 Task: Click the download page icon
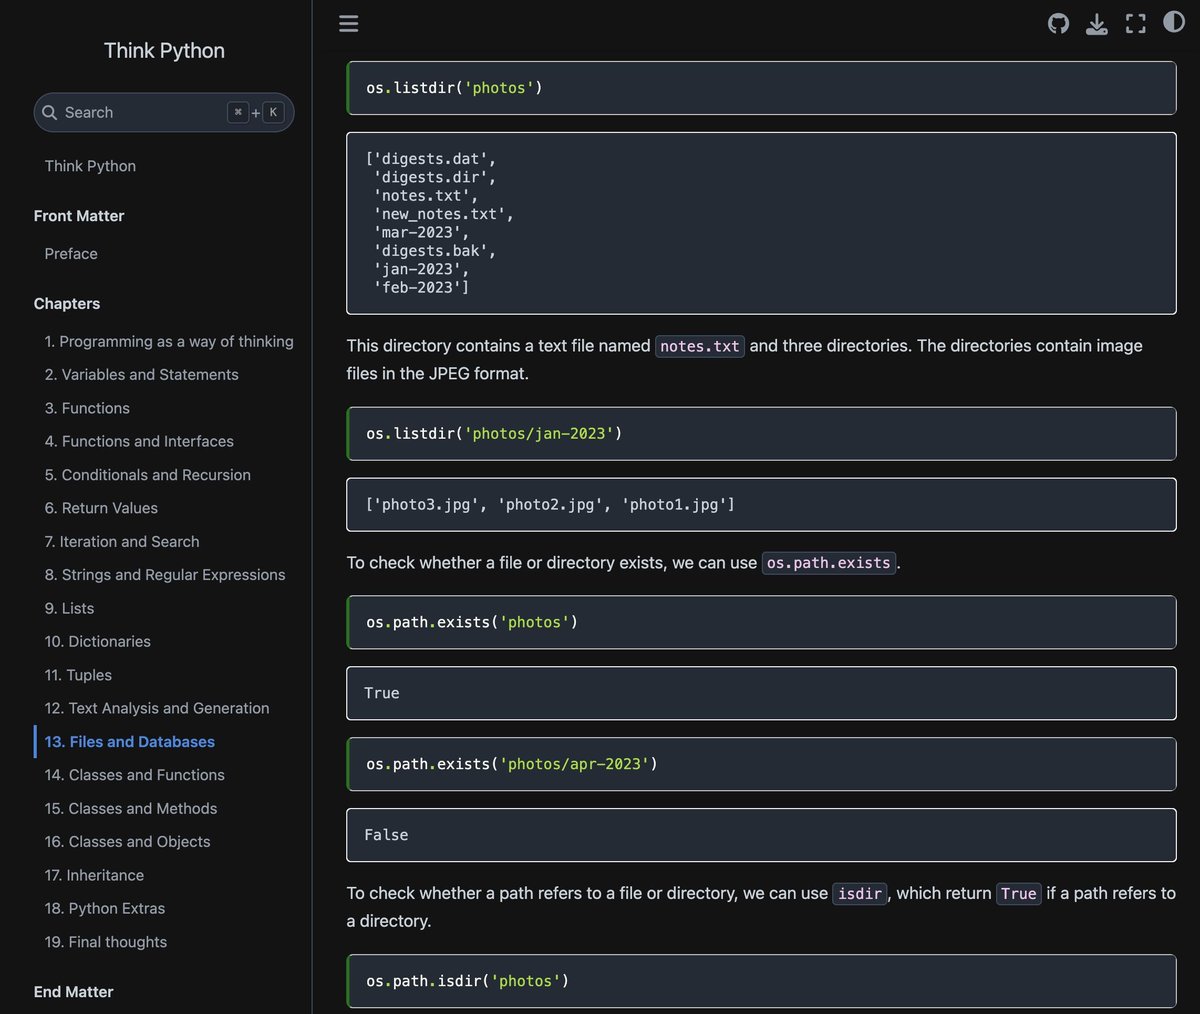pos(1097,23)
